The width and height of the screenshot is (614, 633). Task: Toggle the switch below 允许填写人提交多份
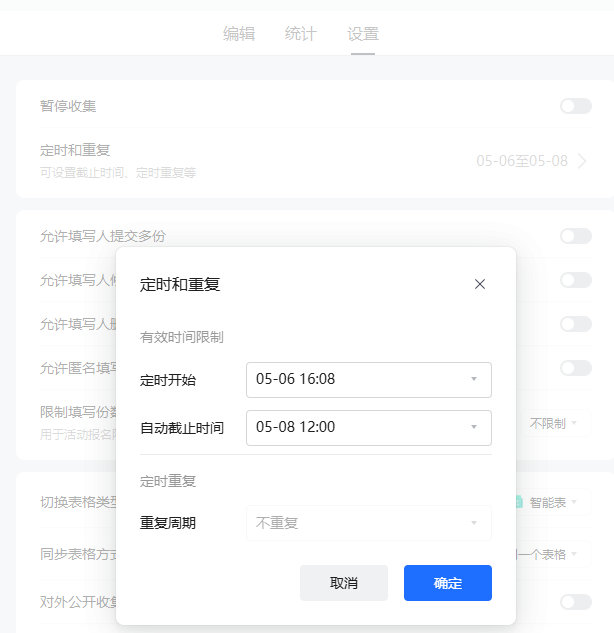(575, 280)
